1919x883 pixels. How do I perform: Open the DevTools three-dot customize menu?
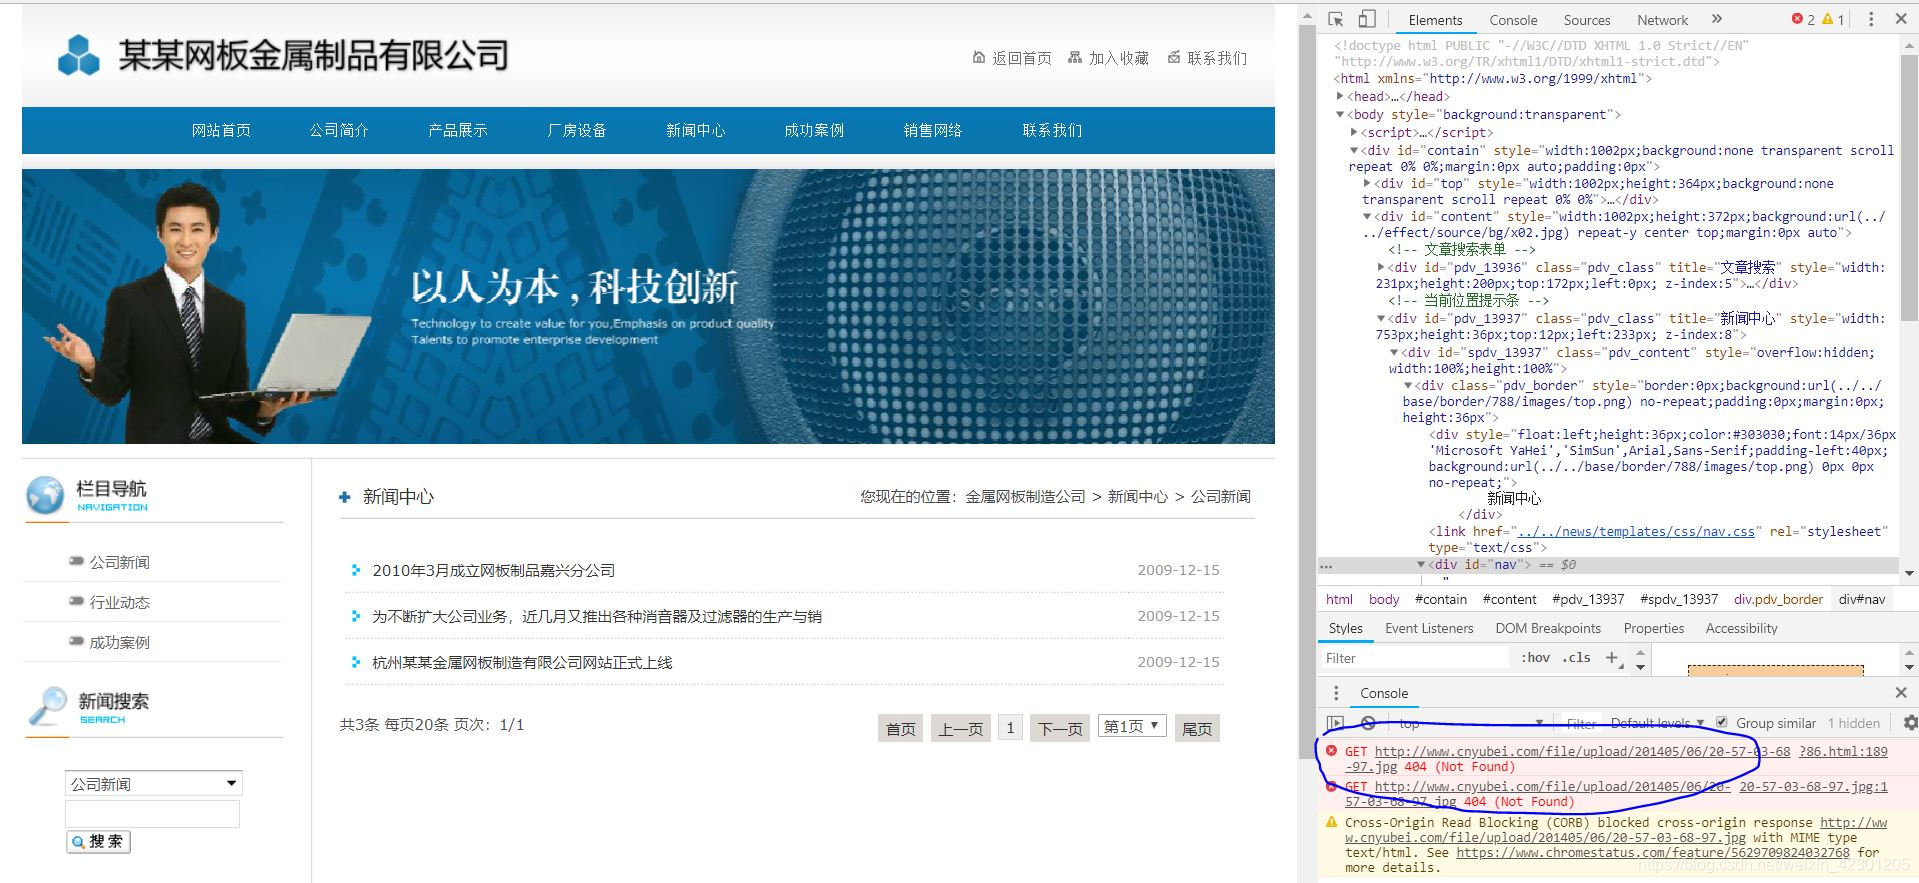(x=1871, y=19)
